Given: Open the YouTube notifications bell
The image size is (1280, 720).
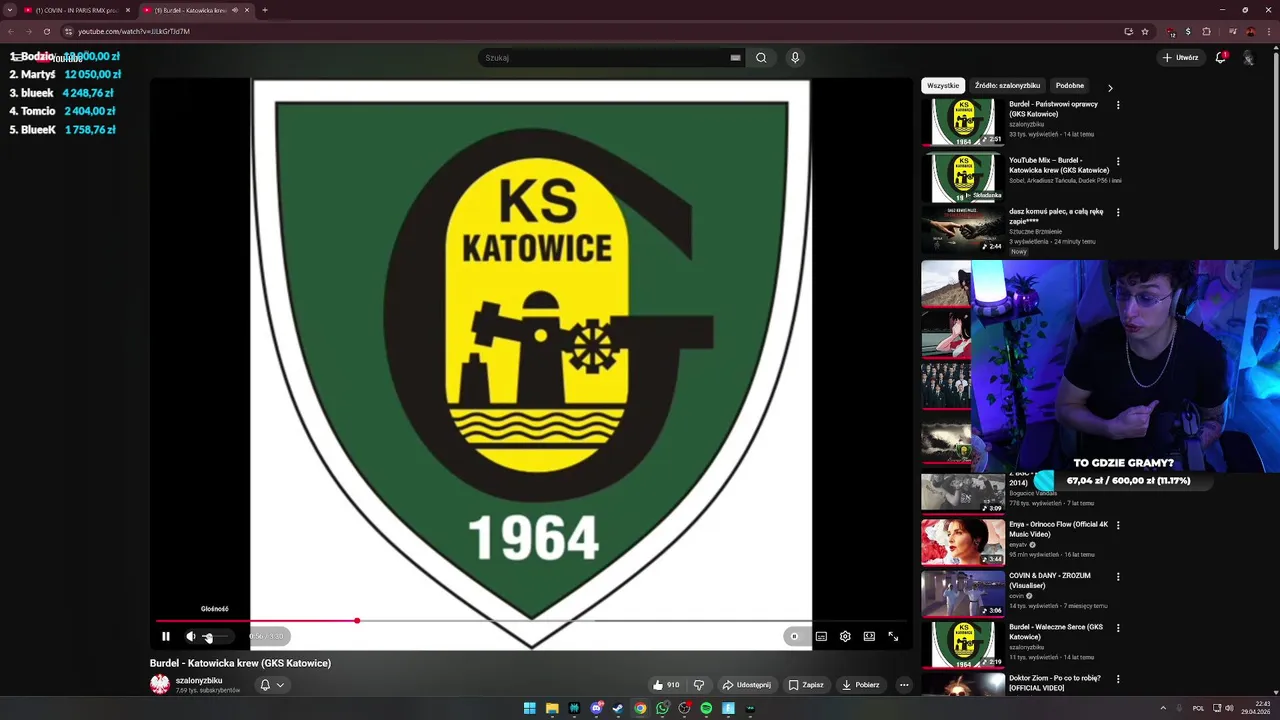Looking at the screenshot, I should pos(1221,58).
